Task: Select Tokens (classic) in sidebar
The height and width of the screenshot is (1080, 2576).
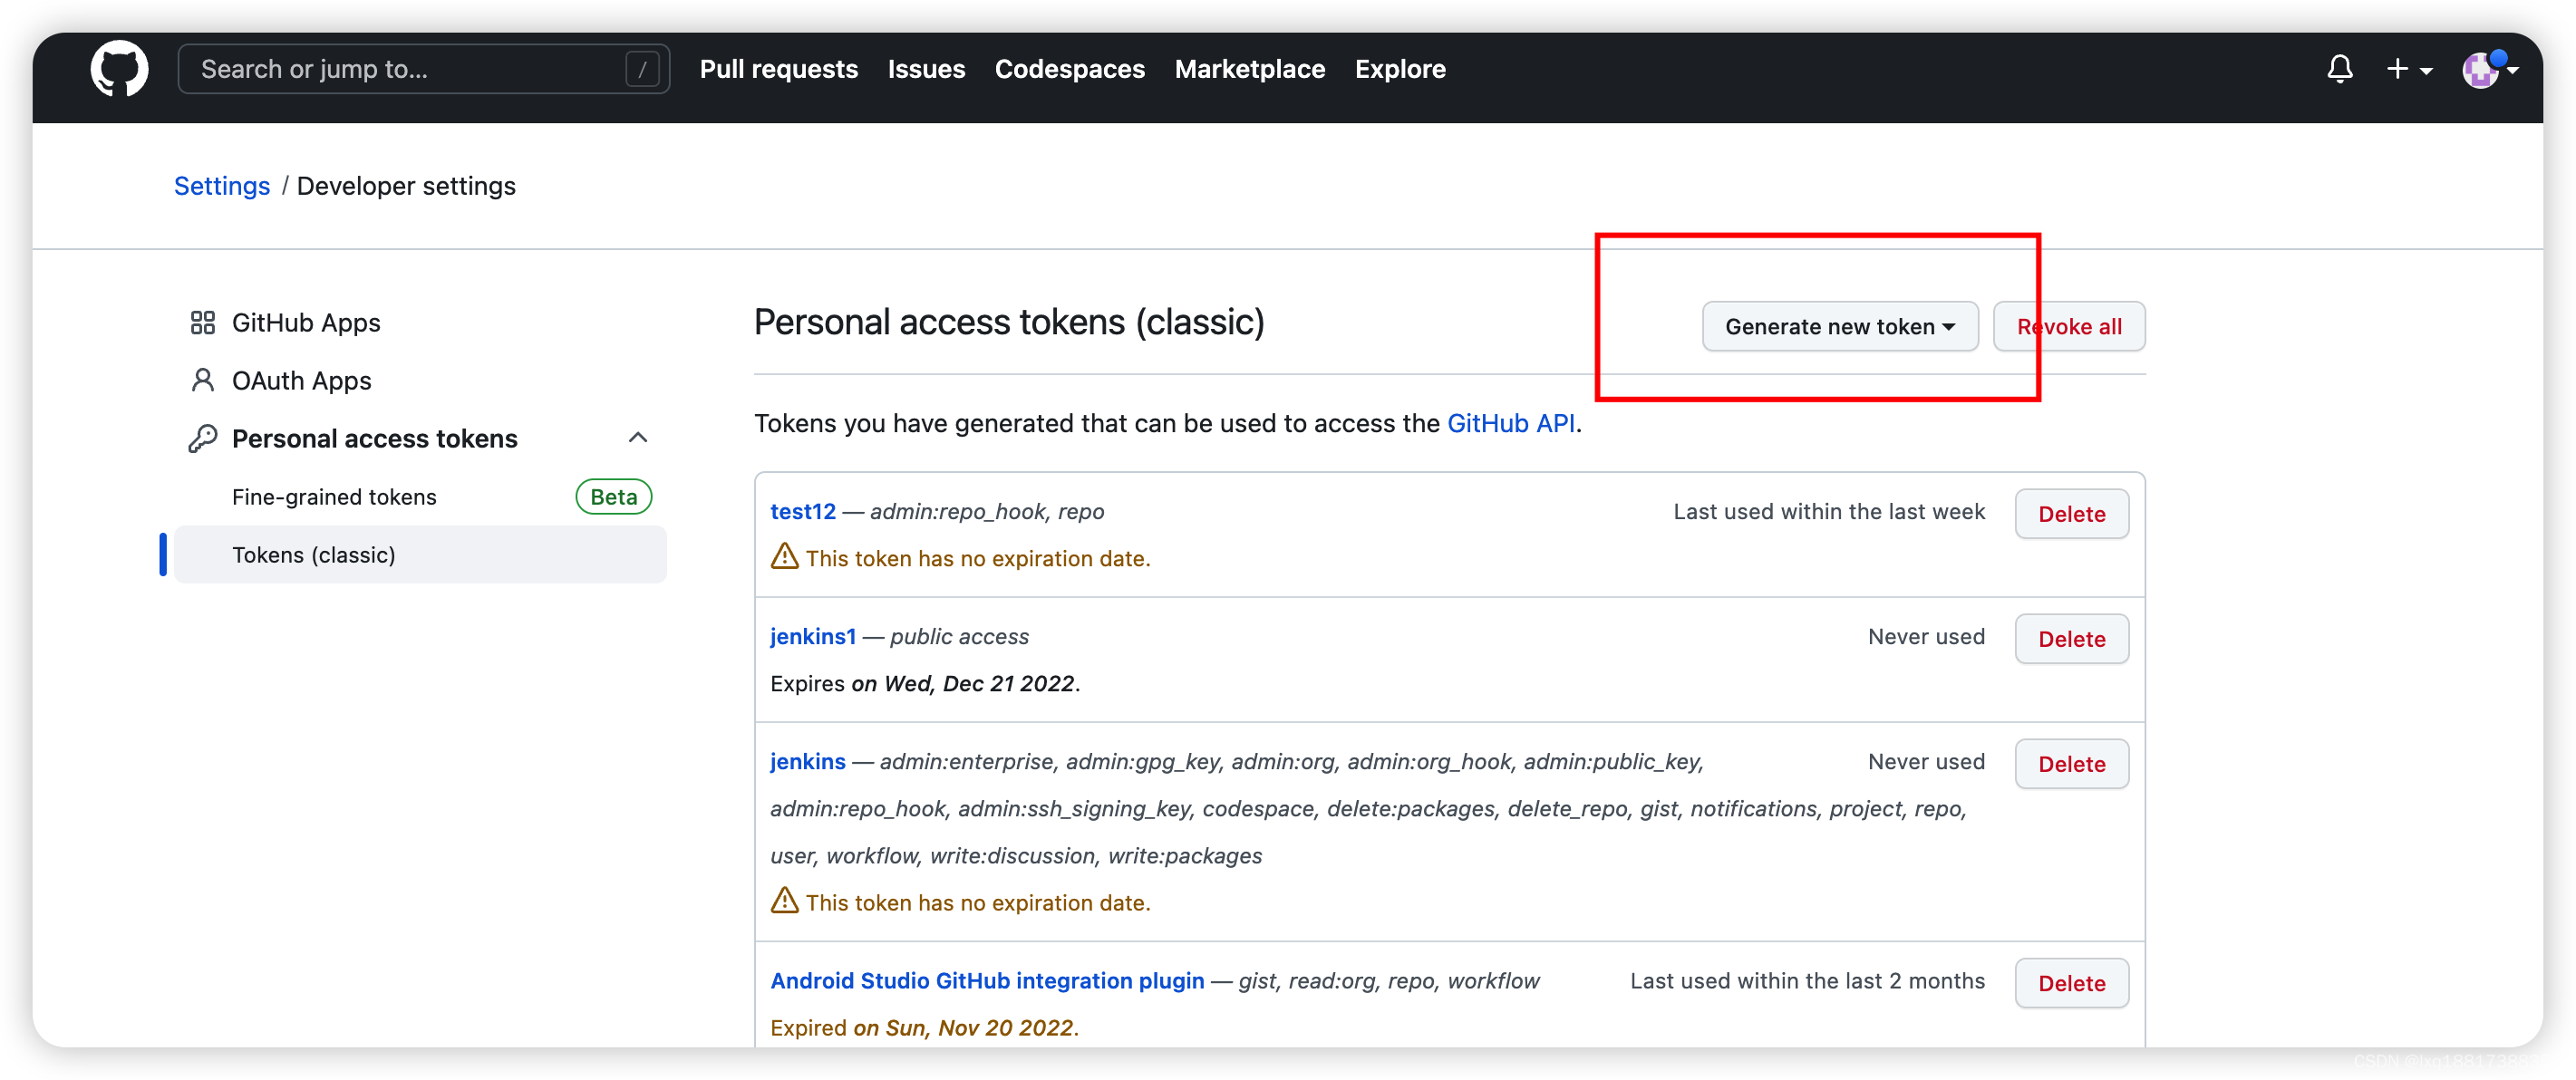Action: click(420, 554)
